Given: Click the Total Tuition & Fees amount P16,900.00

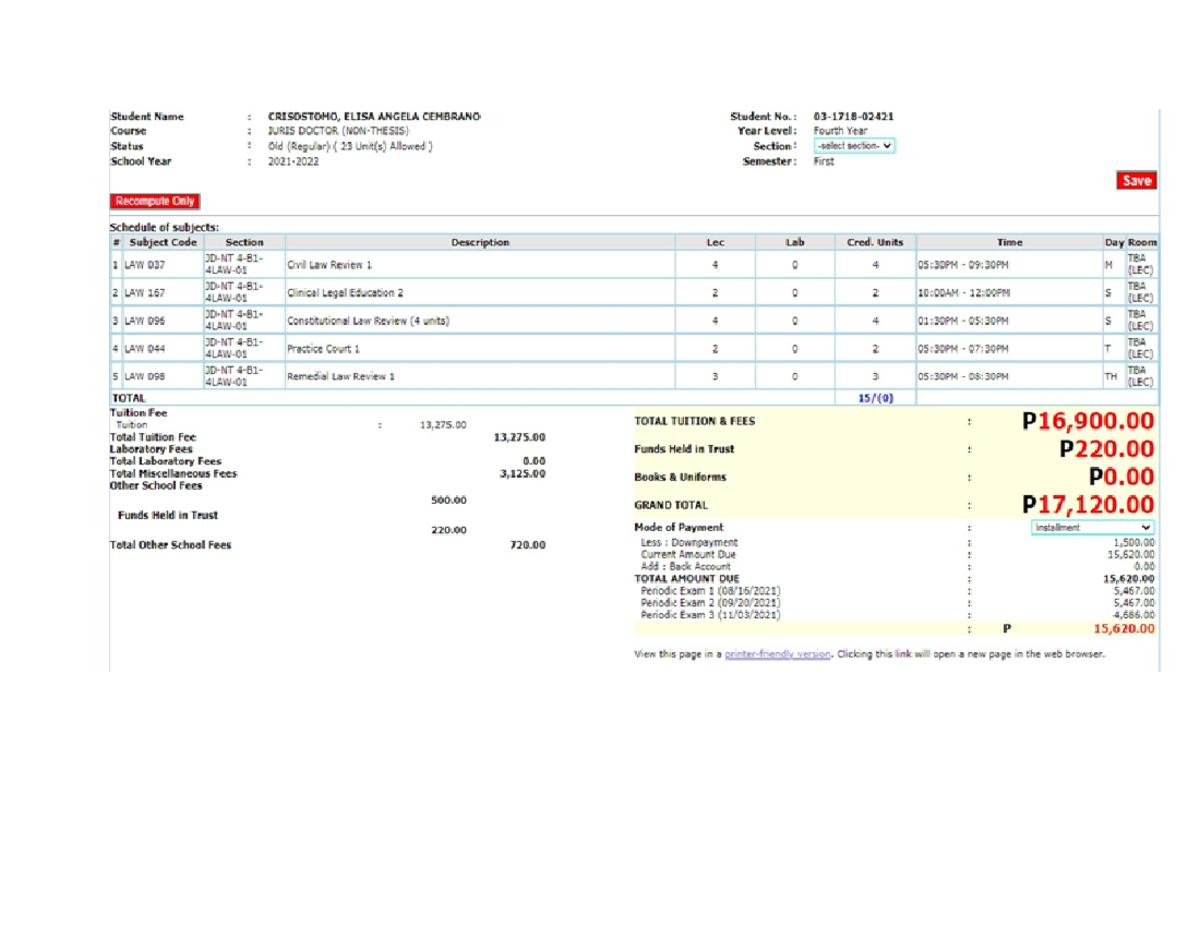Looking at the screenshot, I should click(x=1088, y=423).
